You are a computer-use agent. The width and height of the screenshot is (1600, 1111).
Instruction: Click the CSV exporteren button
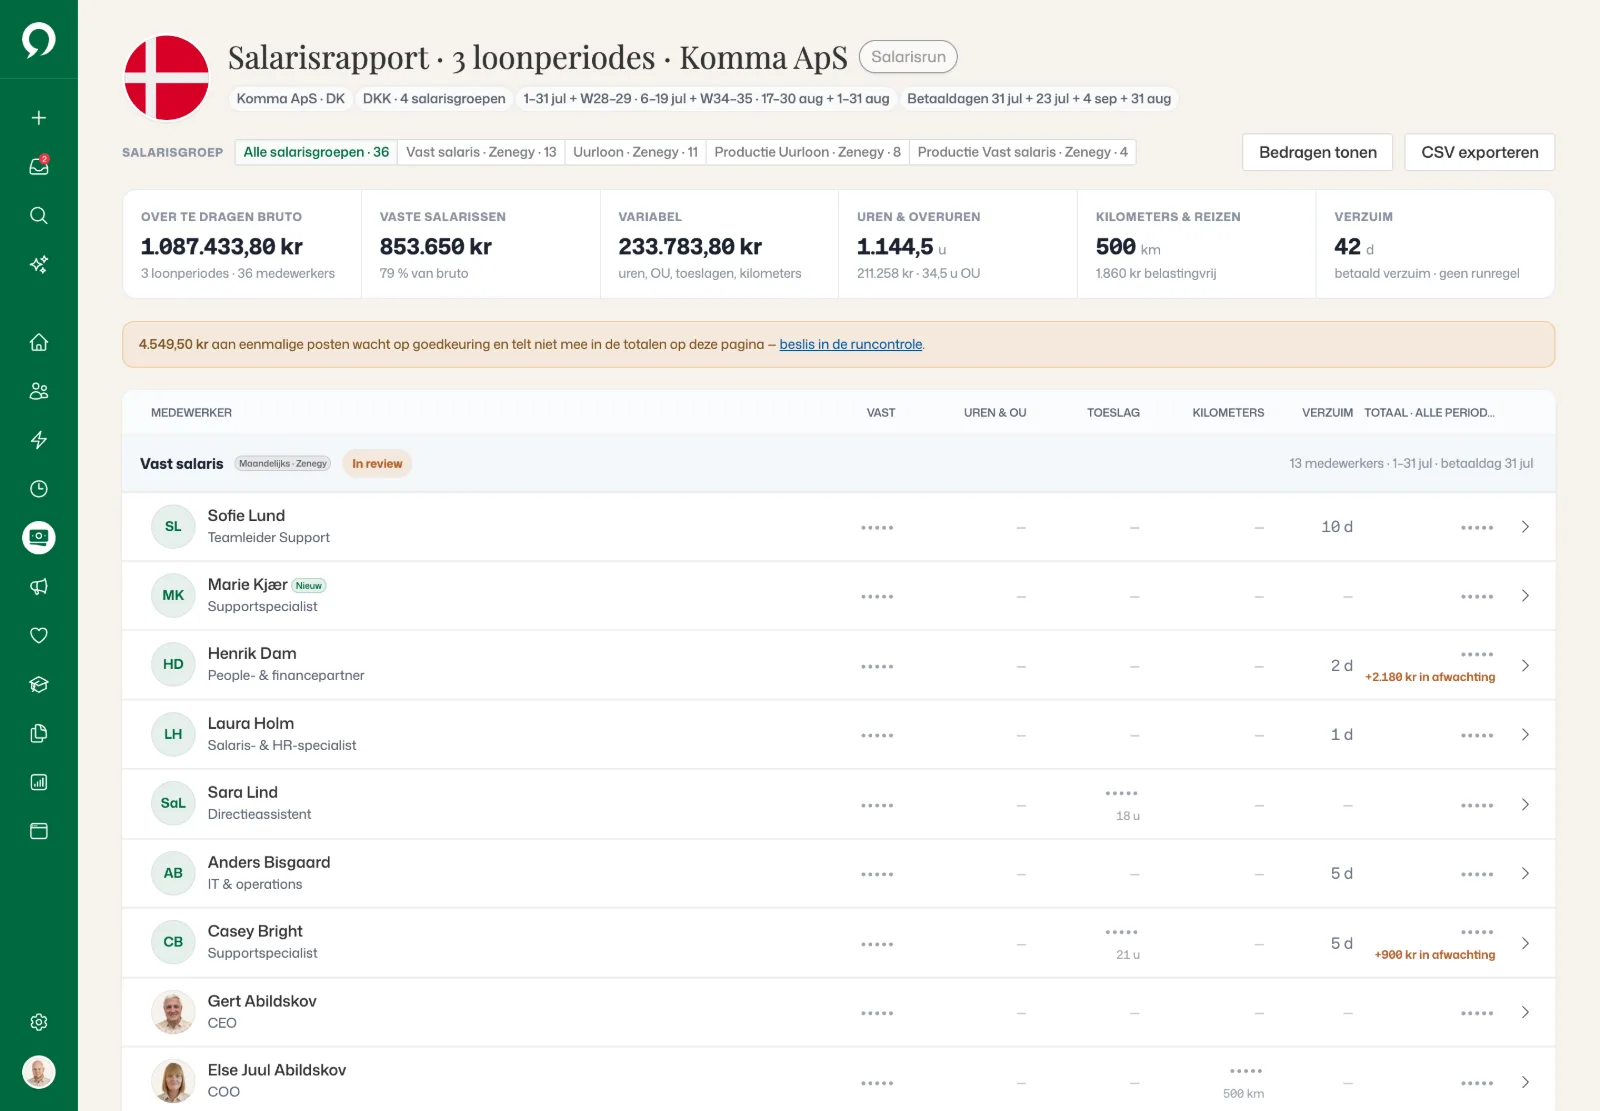[1479, 152]
